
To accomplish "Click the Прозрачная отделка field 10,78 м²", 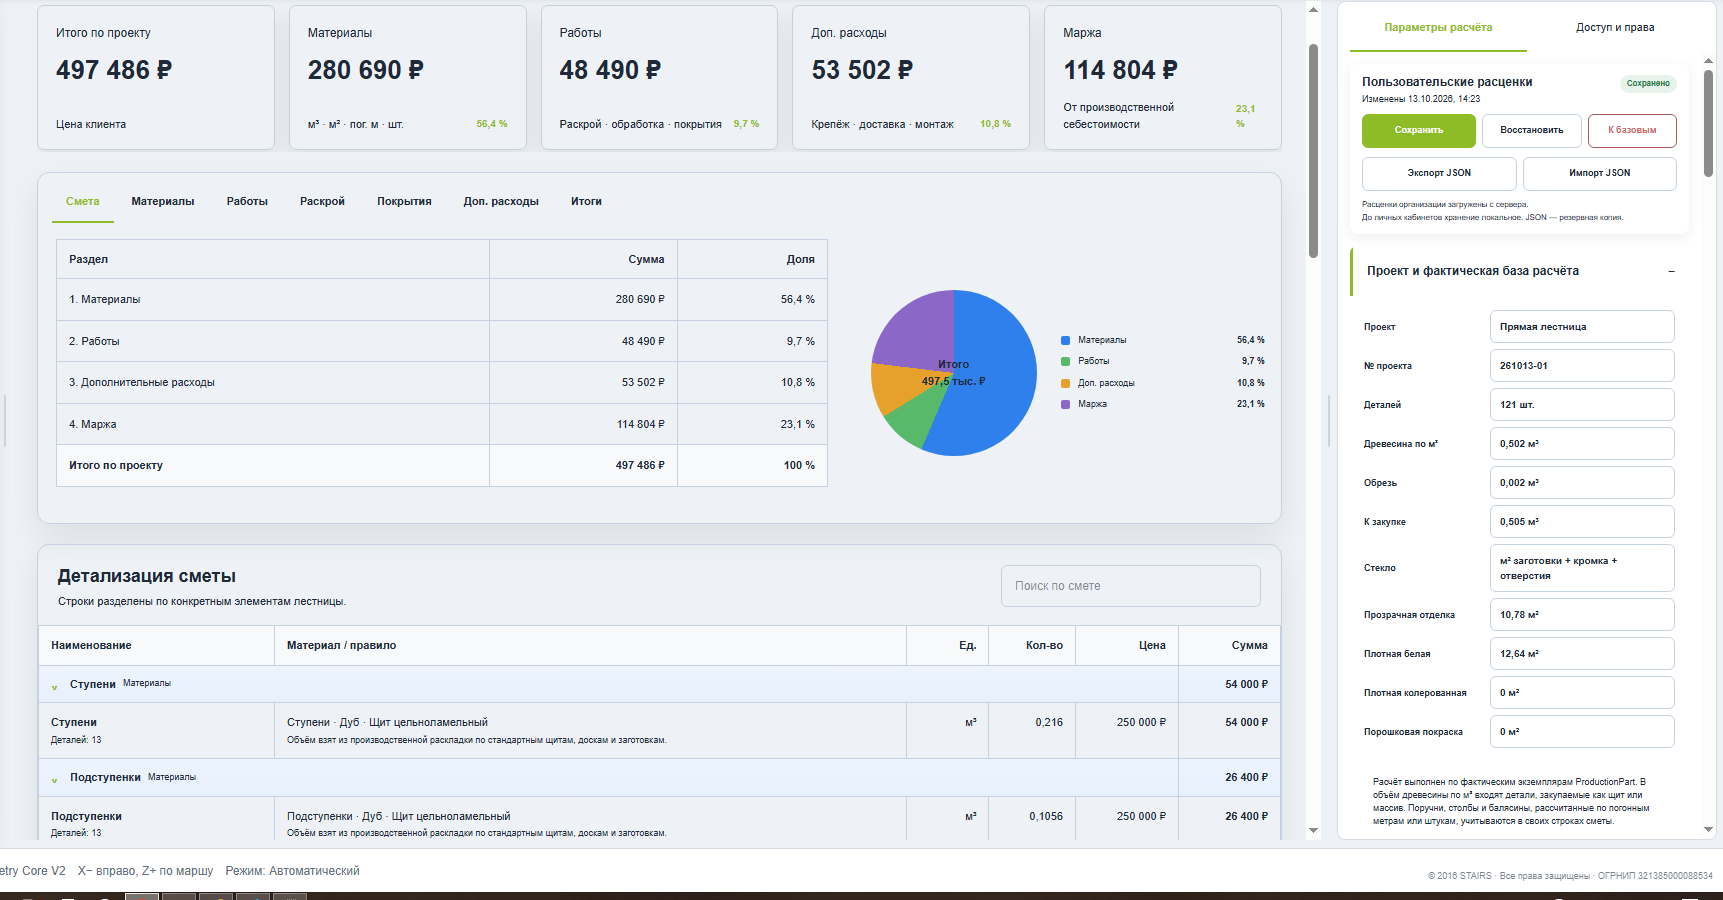I will [1582, 615].
